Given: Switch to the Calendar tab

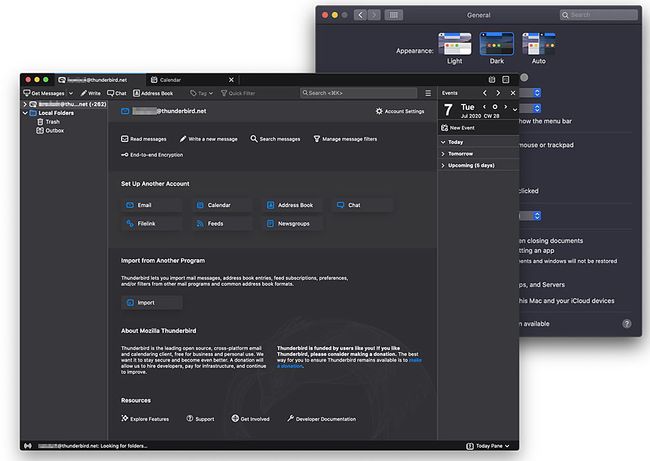Looking at the screenshot, I should pos(187,80).
